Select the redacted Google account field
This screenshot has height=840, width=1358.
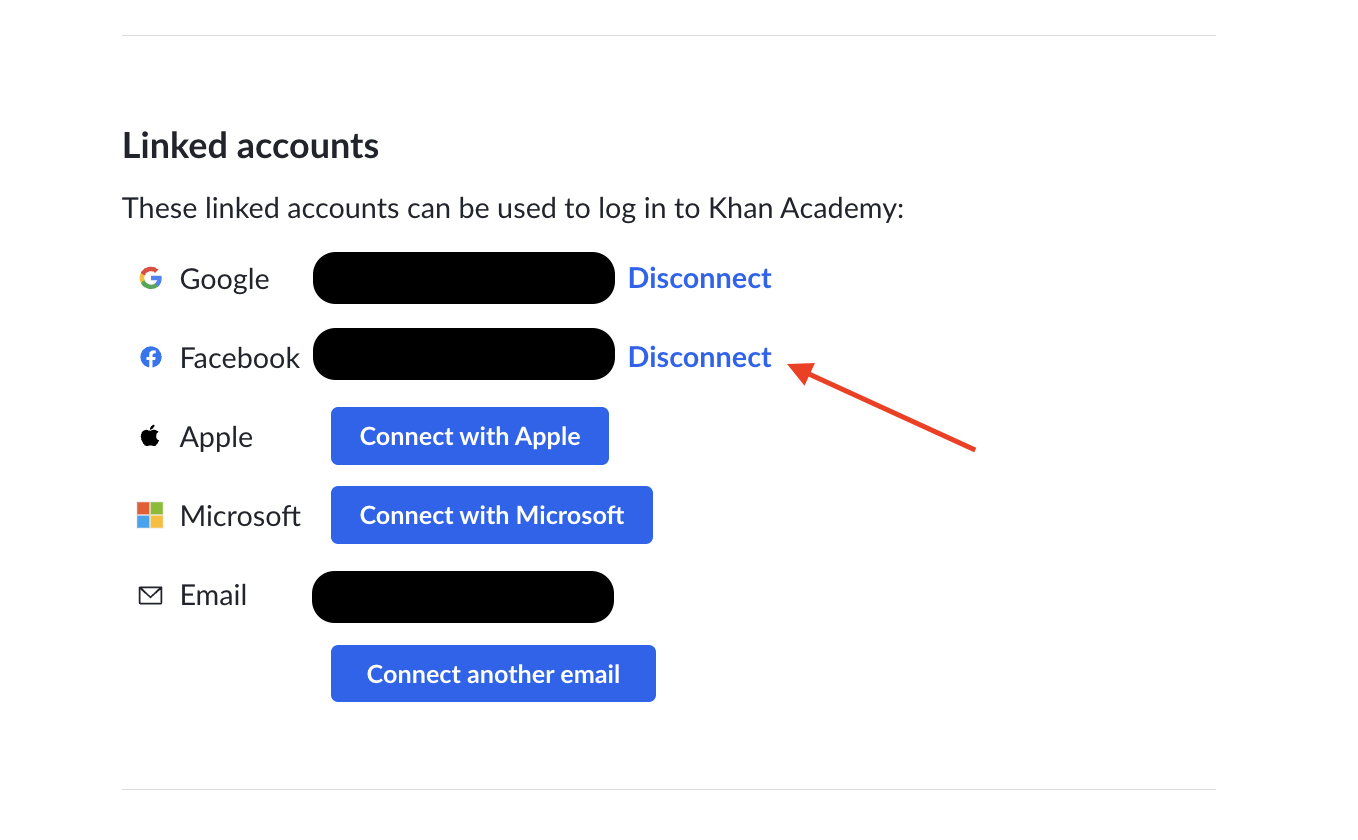pyautogui.click(x=464, y=278)
